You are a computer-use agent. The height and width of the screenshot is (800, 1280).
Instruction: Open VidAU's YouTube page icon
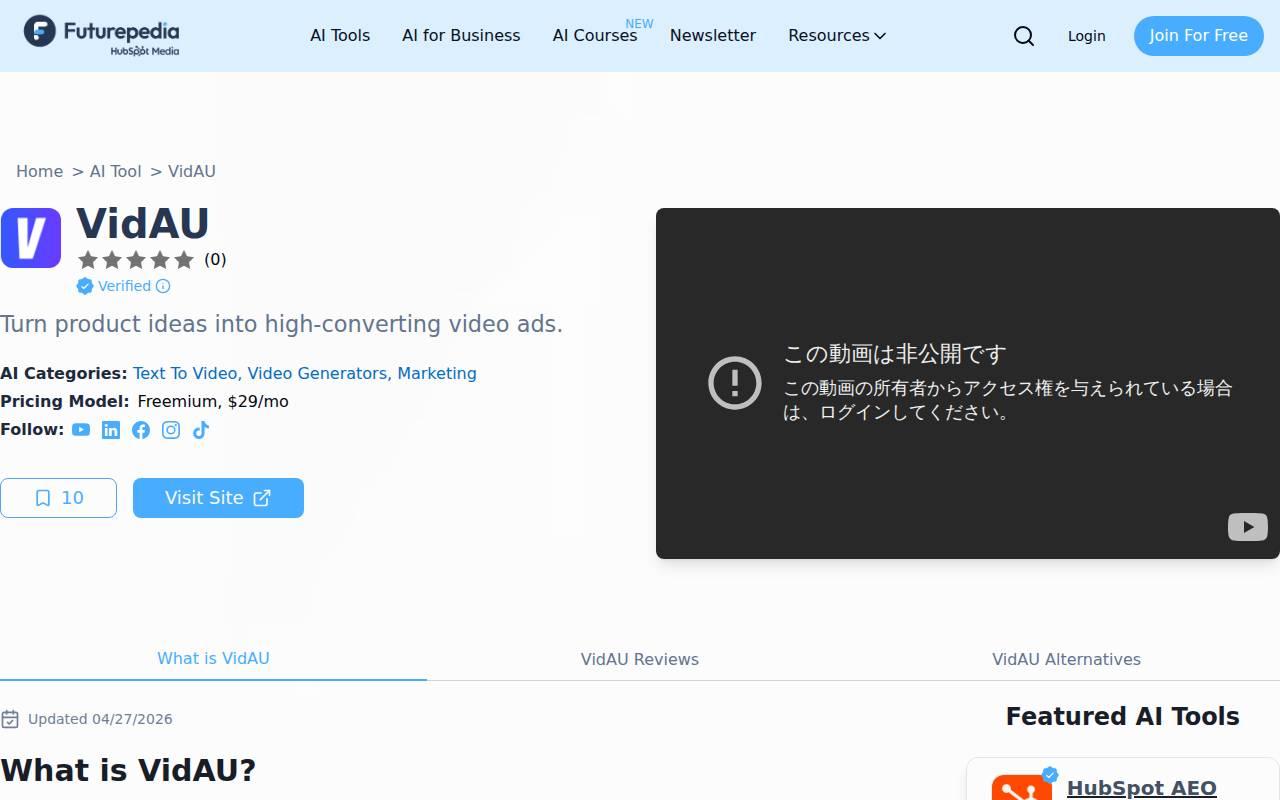tap(81, 430)
